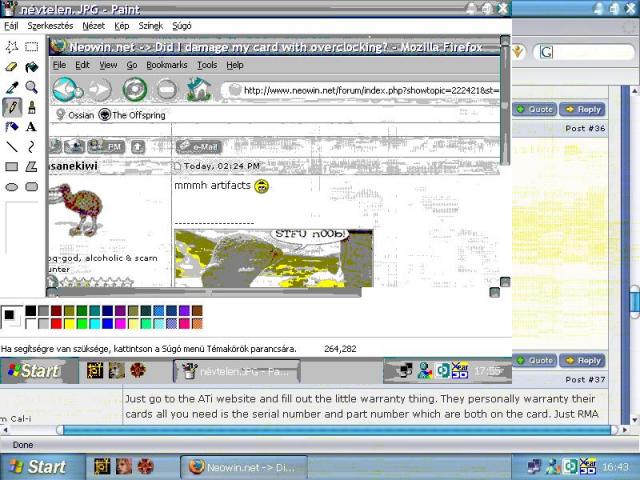The width and height of the screenshot is (640, 480).
Task: Click the portrait icon in the bottom quick launch bar
Action: (124, 466)
